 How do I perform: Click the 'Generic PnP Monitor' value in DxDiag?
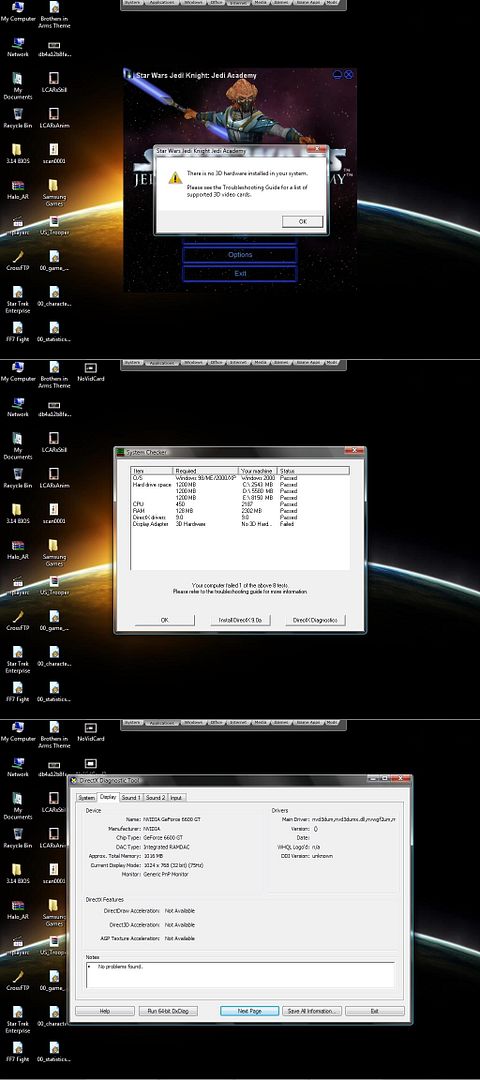(x=167, y=874)
